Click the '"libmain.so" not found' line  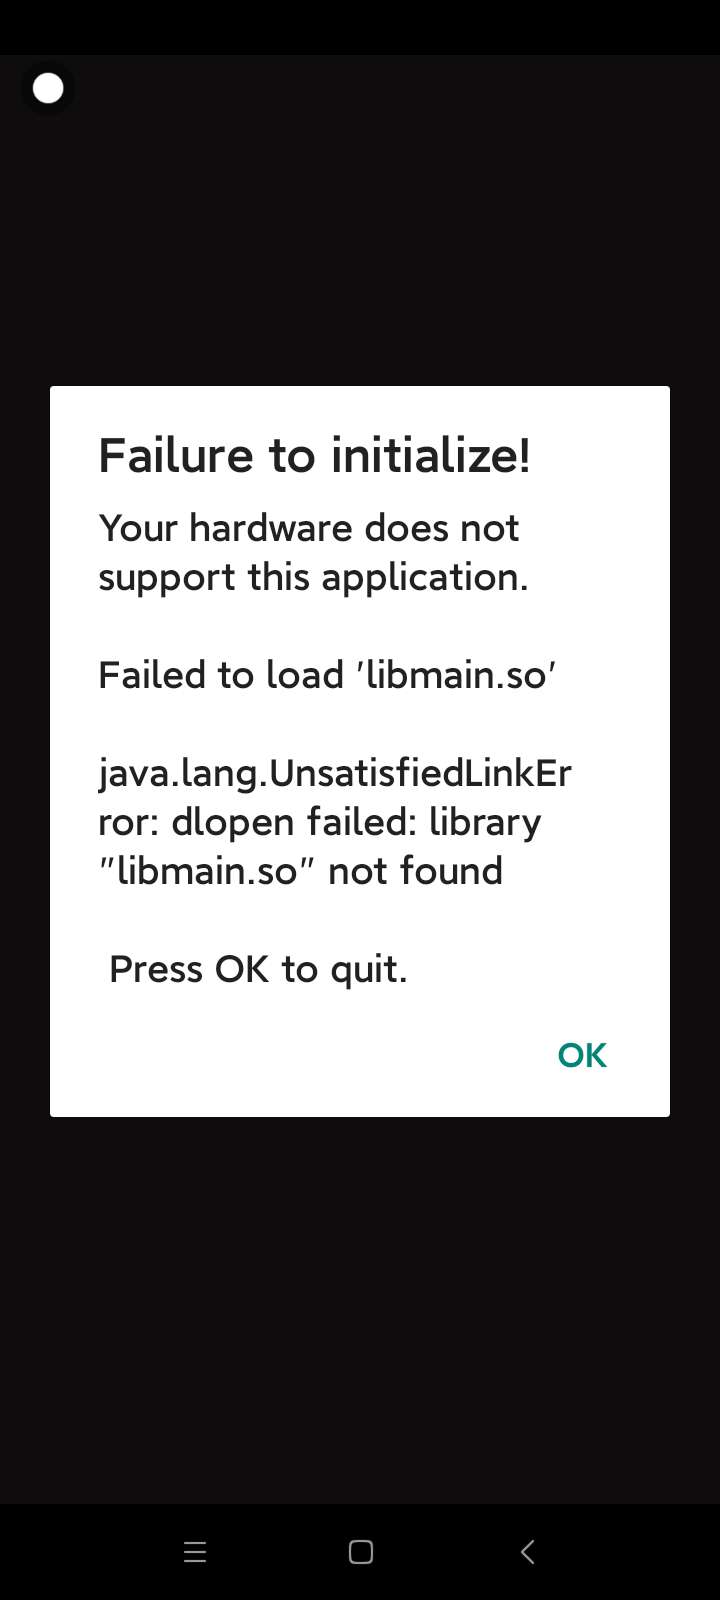(x=301, y=871)
